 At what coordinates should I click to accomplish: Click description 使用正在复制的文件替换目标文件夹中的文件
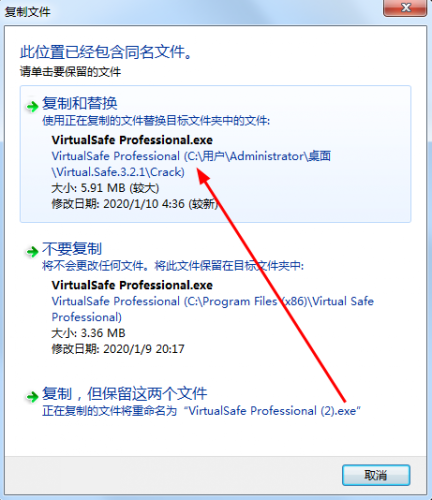pyautogui.click(x=156, y=121)
